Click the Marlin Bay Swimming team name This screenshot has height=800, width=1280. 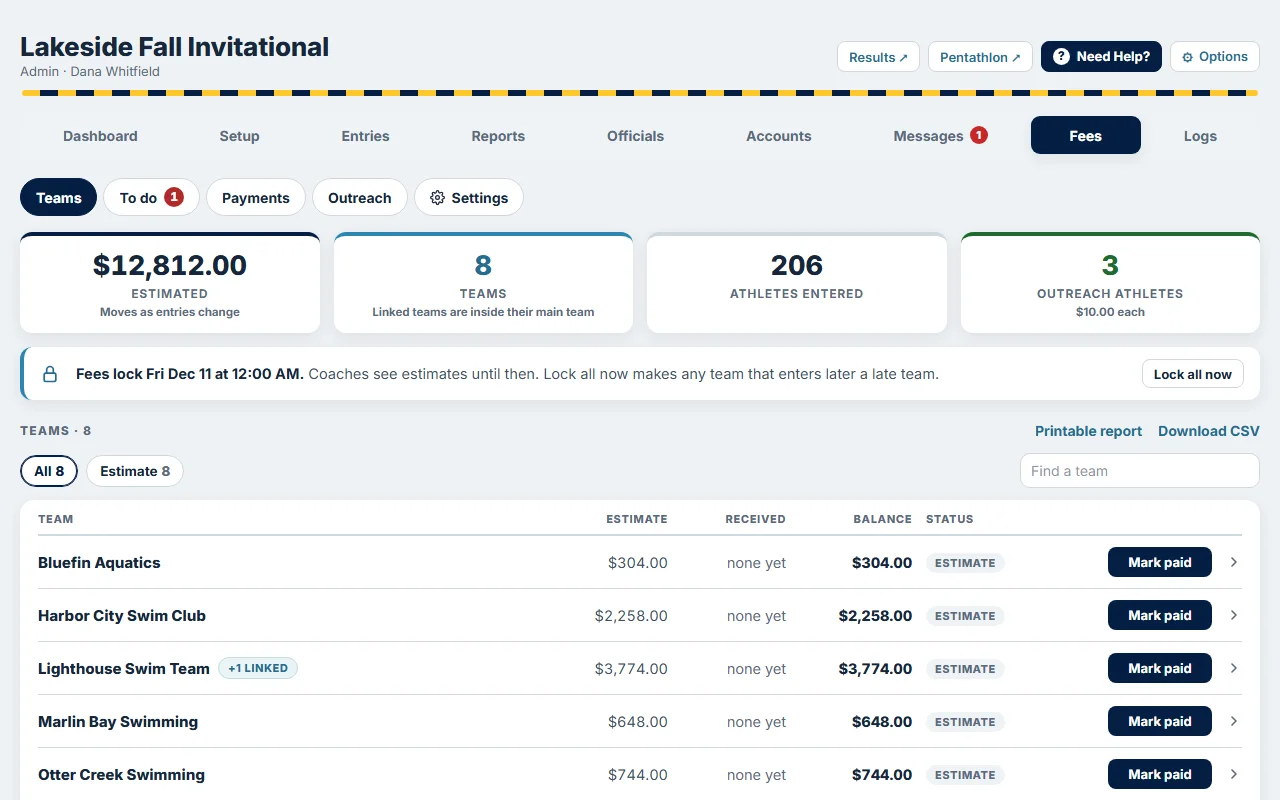[x=118, y=722]
